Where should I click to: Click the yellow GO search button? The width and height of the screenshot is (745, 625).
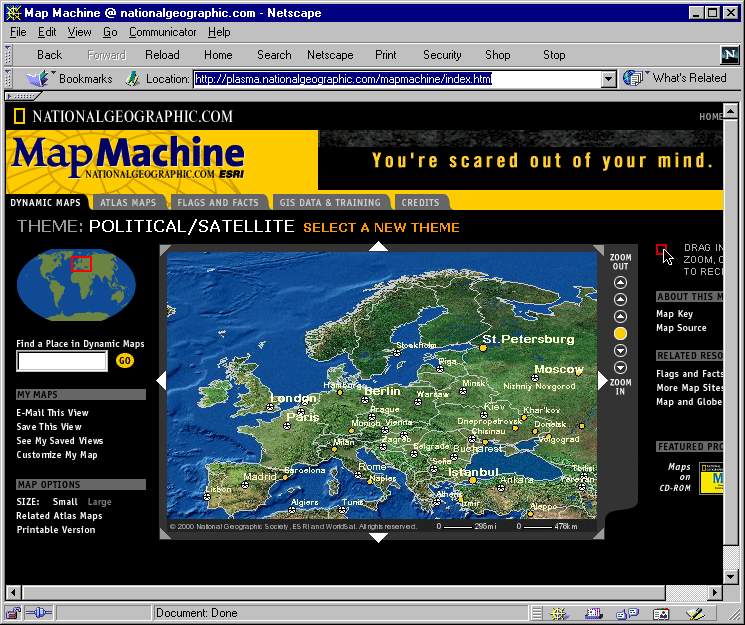(x=124, y=361)
